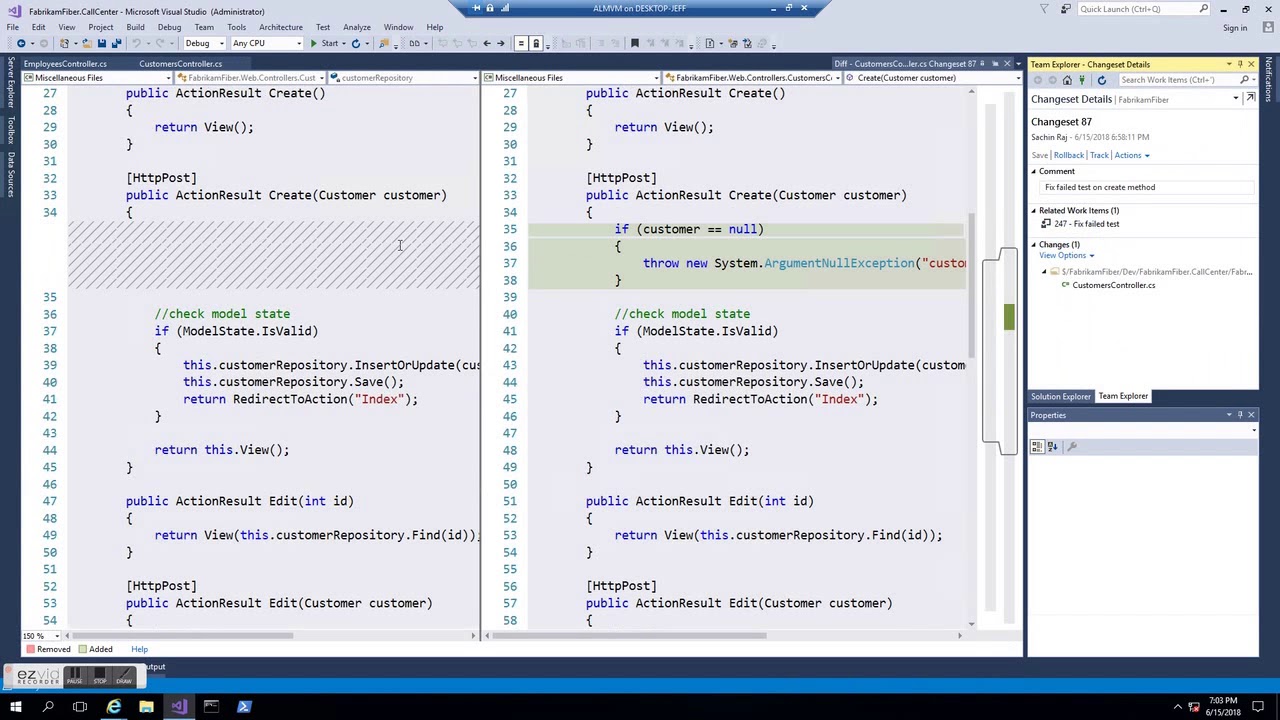Click the Open File toolbar icon
This screenshot has width=1280, height=720.
87,43
